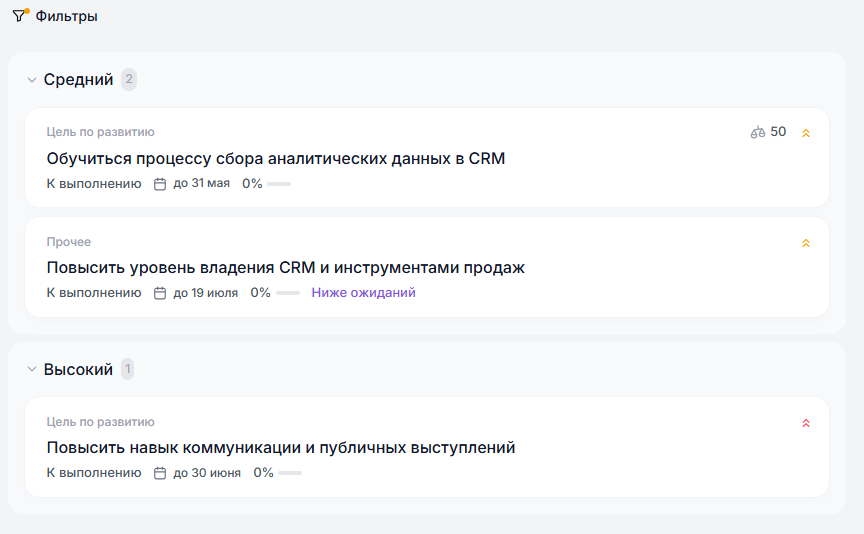
Task: Open goal Повысить уровень владения CRM
Action: (x=285, y=268)
